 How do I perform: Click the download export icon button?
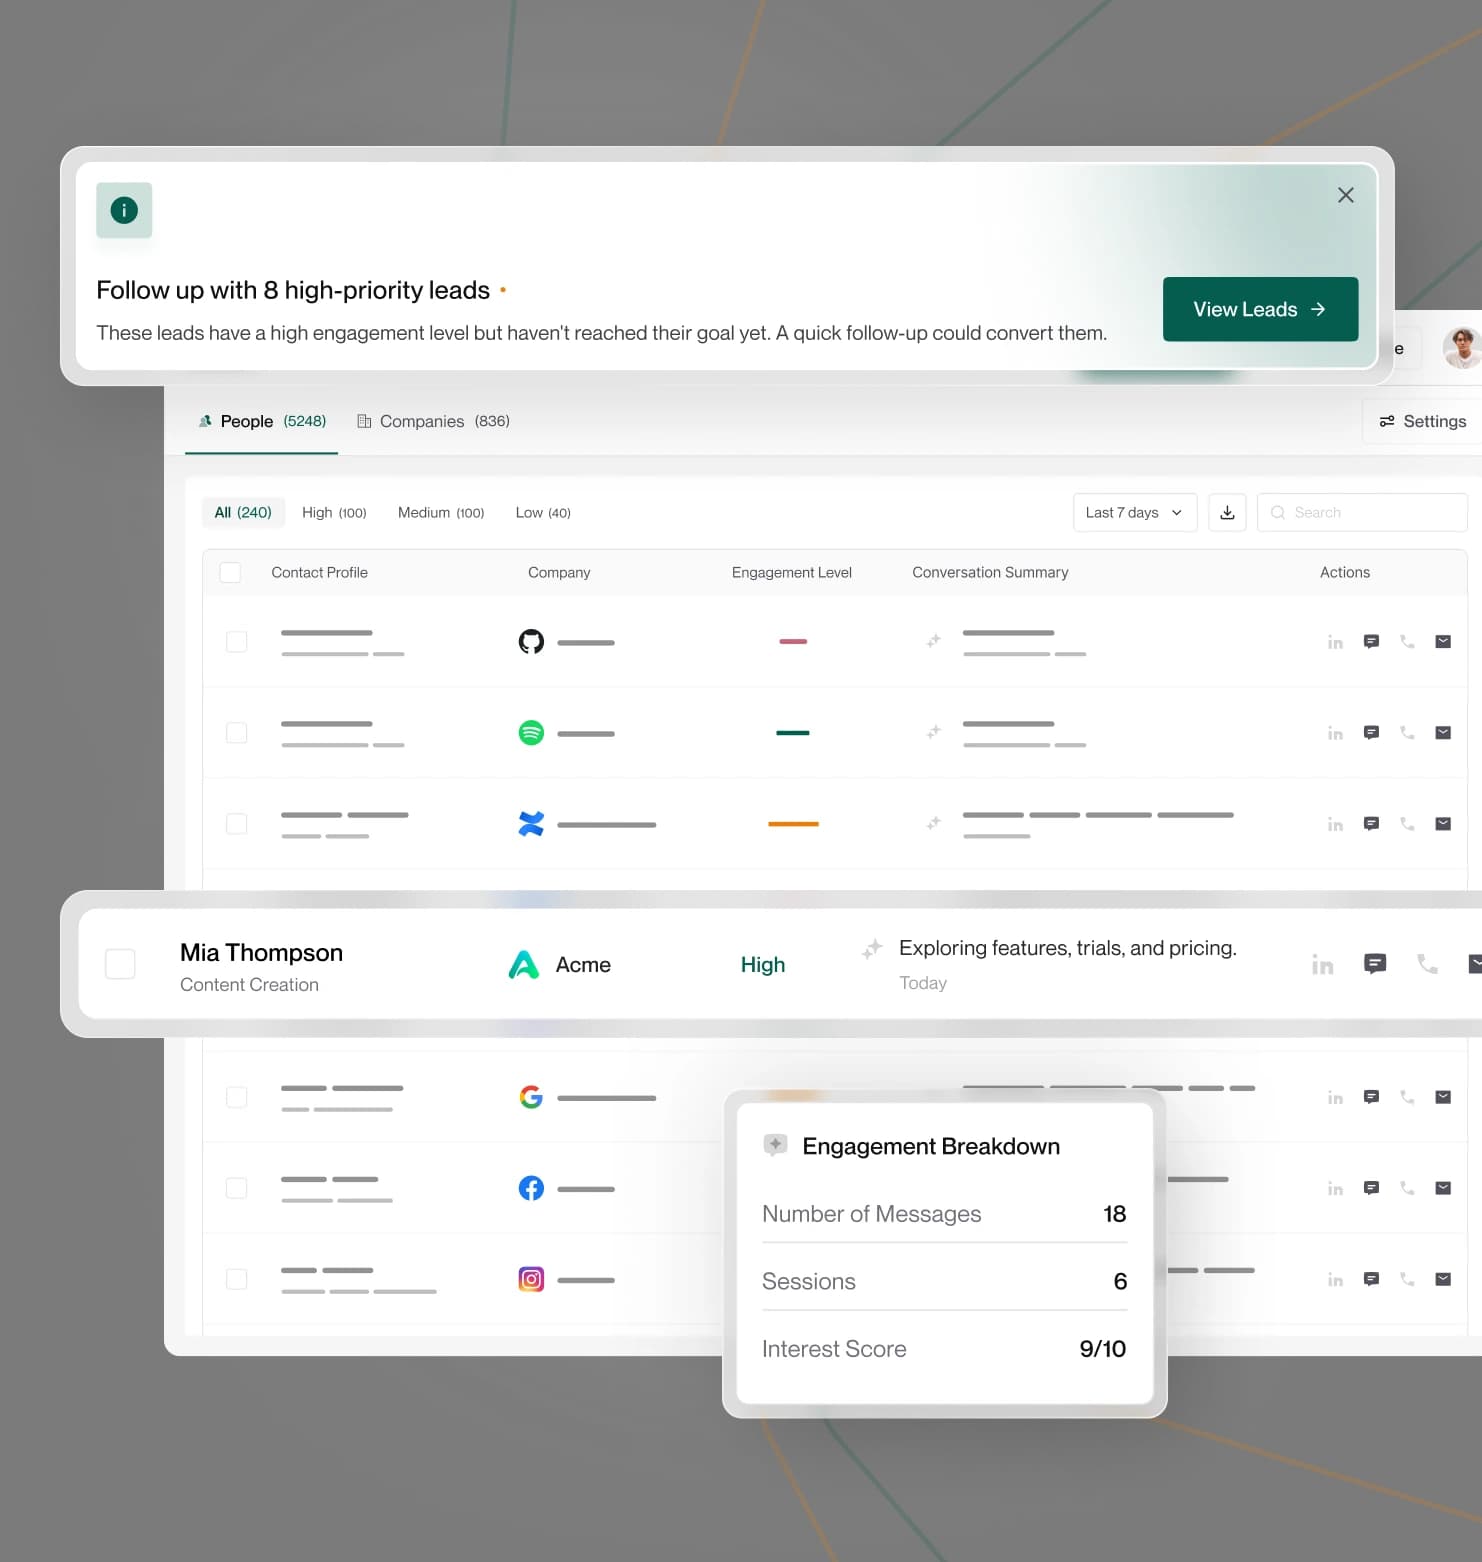tap(1227, 512)
